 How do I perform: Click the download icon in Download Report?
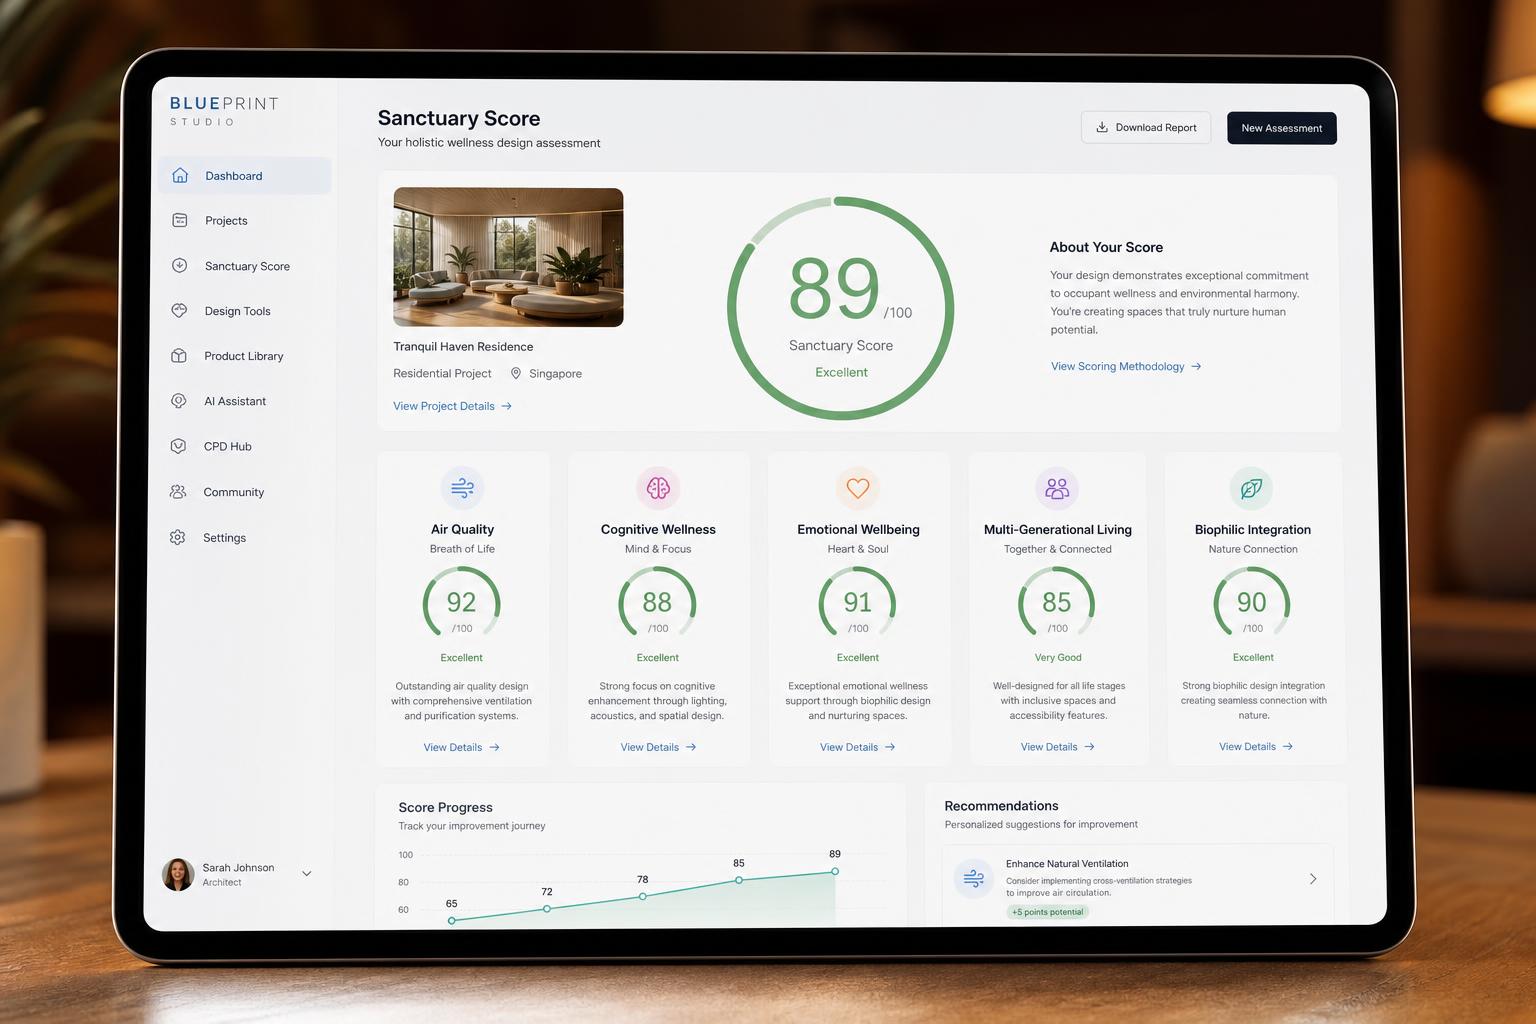(x=1102, y=127)
